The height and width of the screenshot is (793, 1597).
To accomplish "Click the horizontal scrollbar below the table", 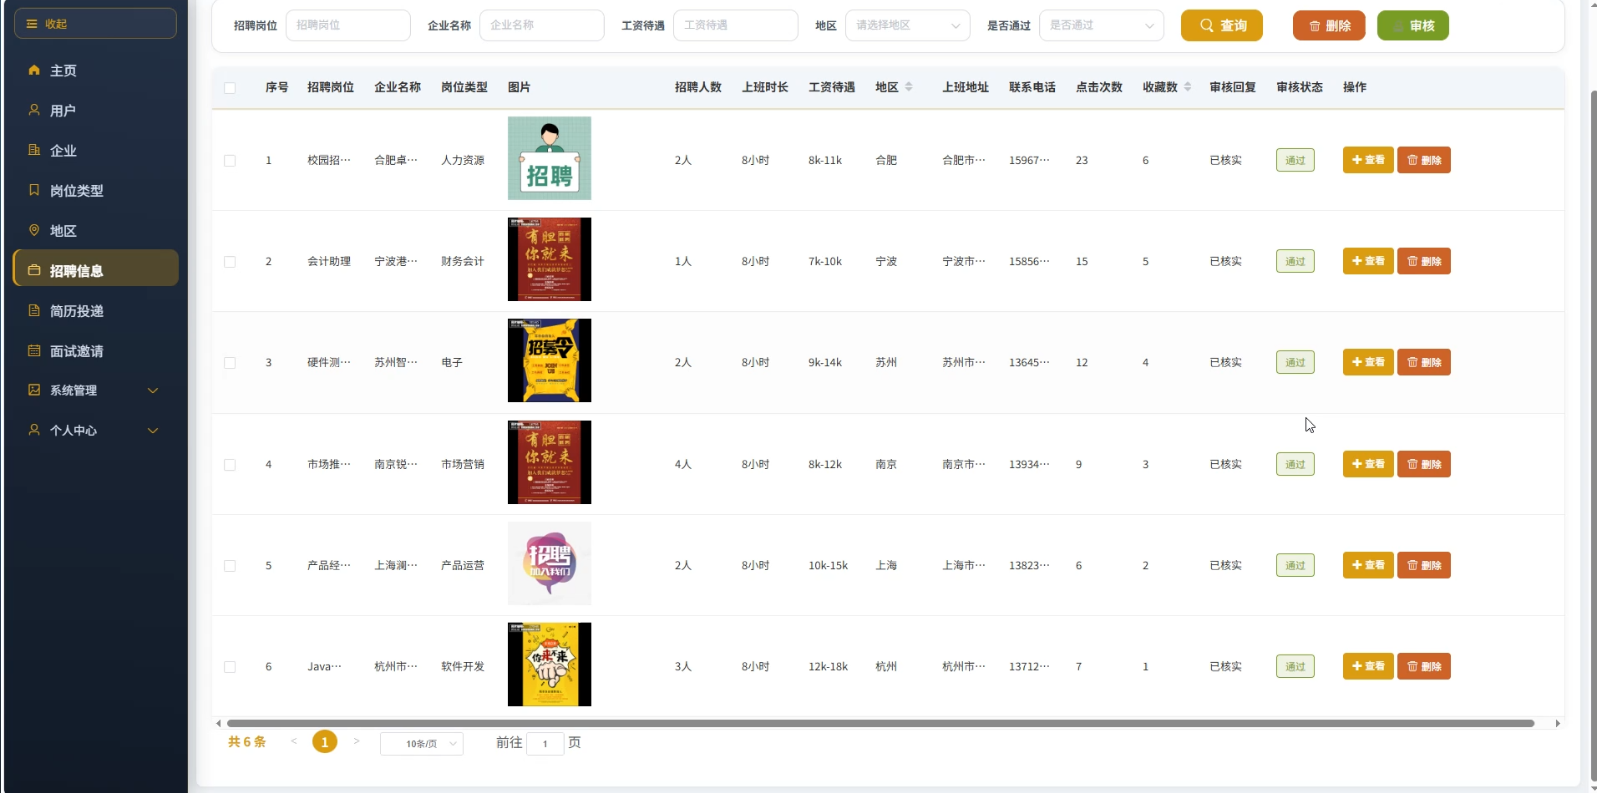I will click(x=880, y=723).
